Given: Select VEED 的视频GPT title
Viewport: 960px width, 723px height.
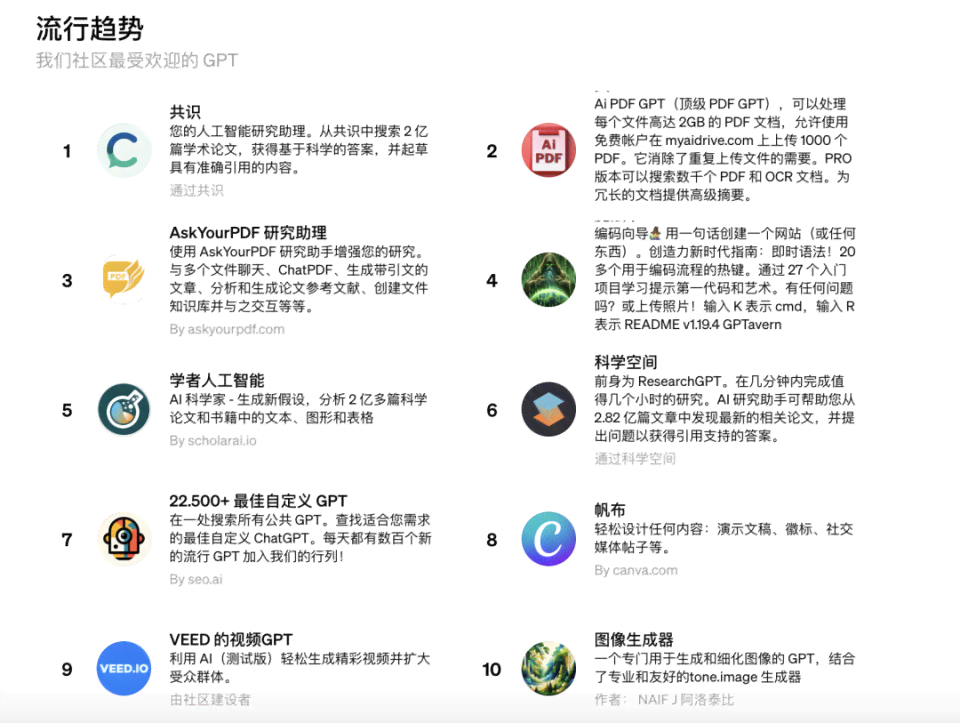Looking at the screenshot, I should click(231, 640).
